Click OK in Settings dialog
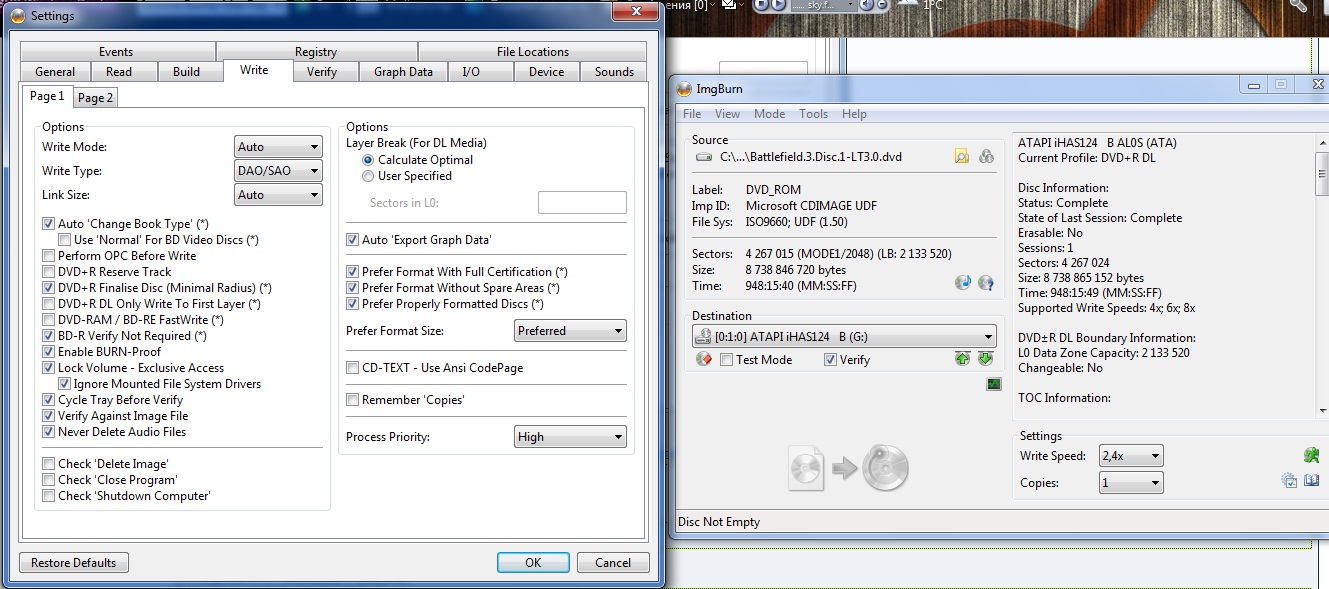1329x589 pixels. pyautogui.click(x=533, y=563)
